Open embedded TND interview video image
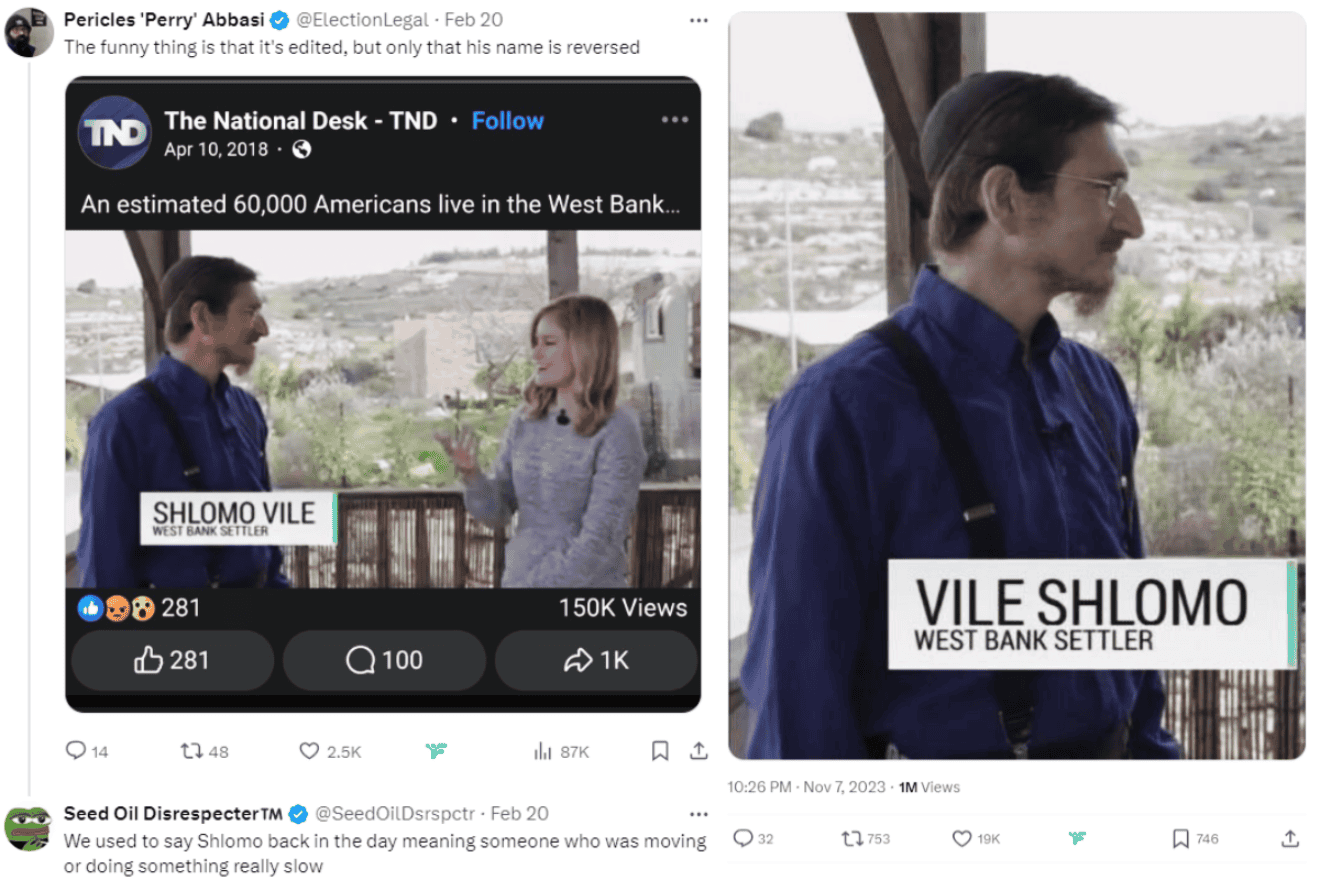 (383, 410)
